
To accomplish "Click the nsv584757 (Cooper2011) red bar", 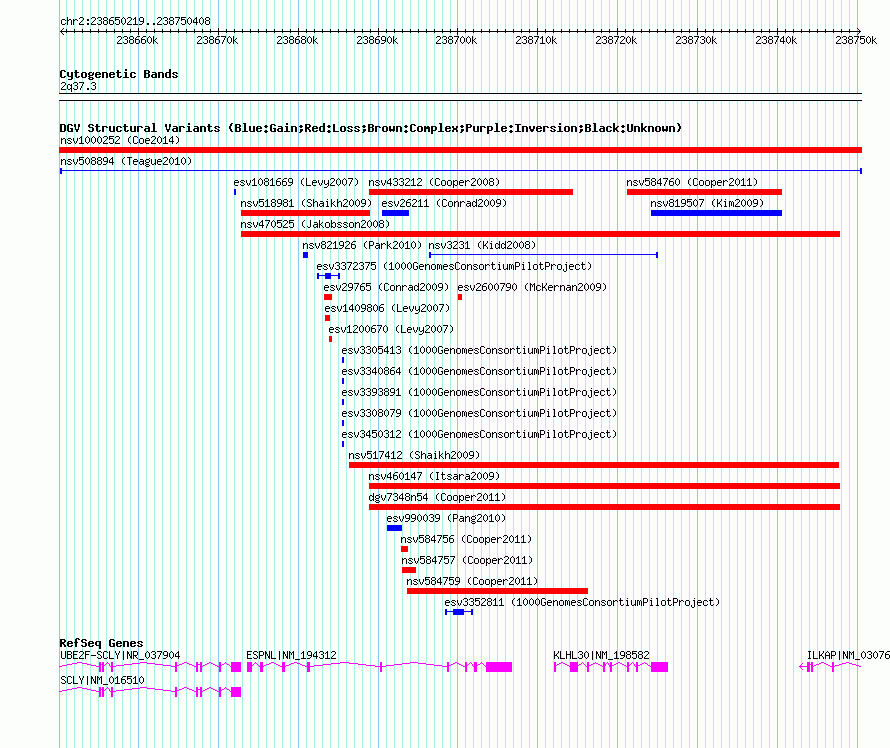I will pyautogui.click(x=409, y=570).
